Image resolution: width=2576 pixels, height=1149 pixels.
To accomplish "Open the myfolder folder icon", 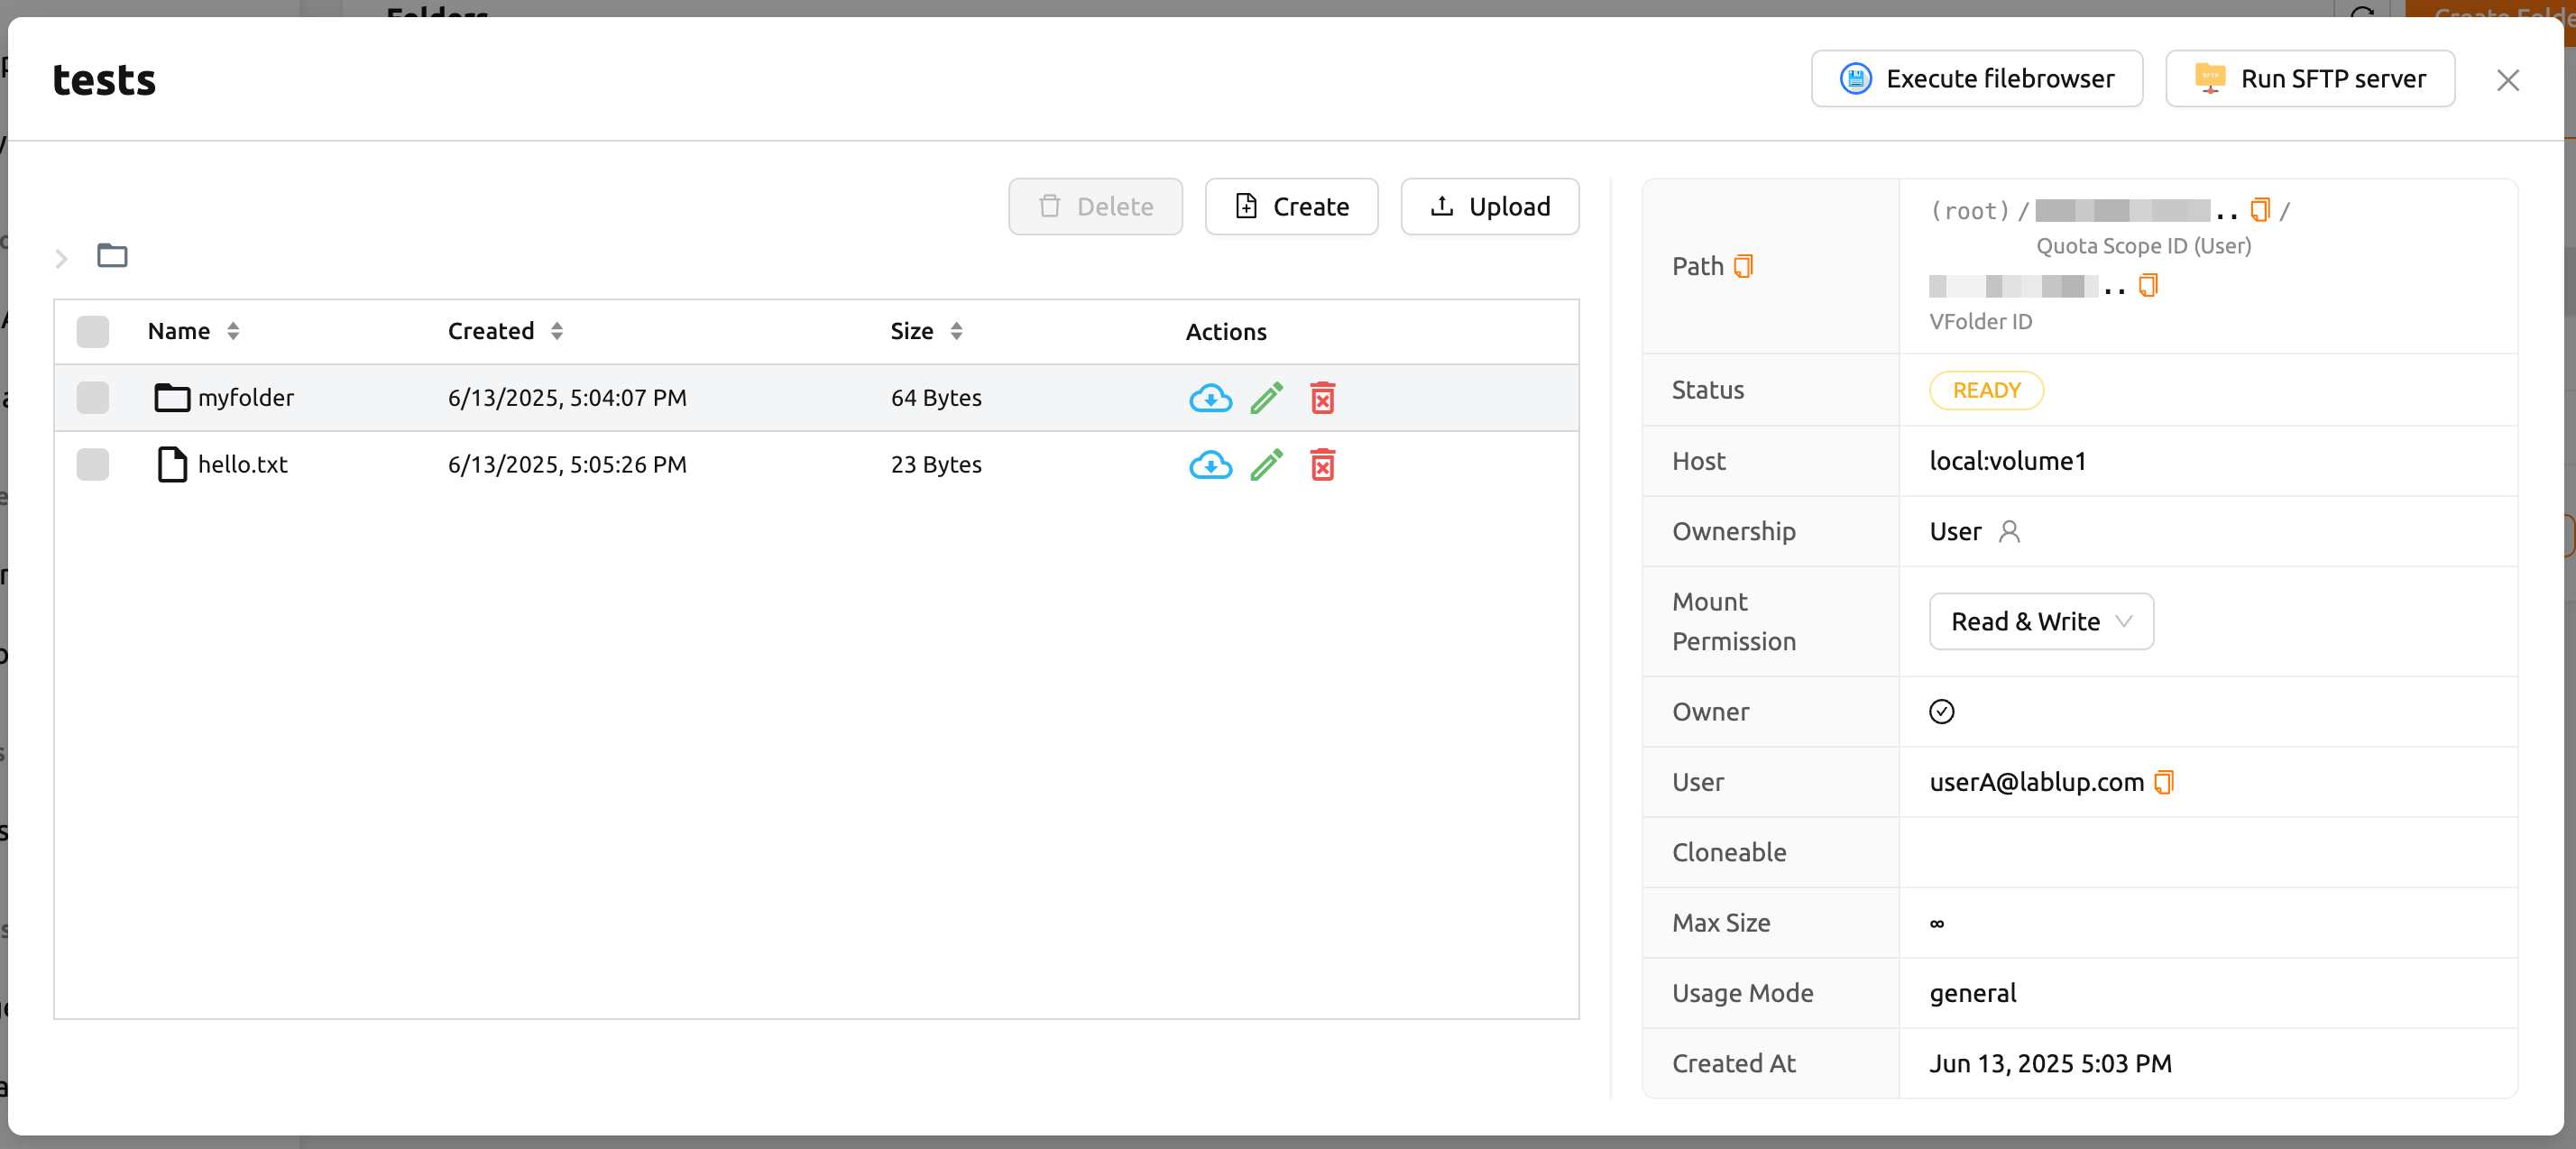I will [172, 398].
